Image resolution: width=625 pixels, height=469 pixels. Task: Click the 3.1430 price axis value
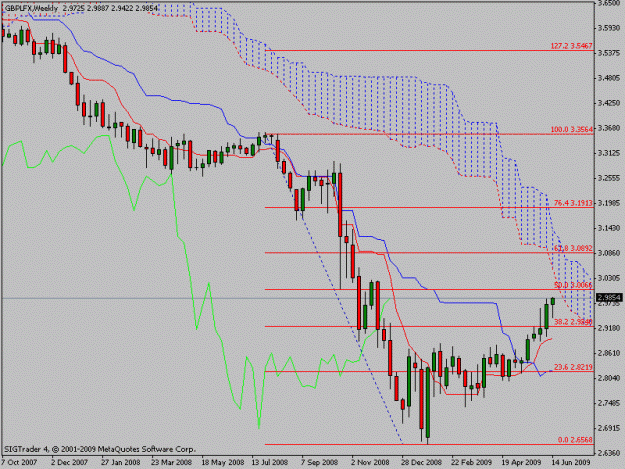tap(609, 228)
